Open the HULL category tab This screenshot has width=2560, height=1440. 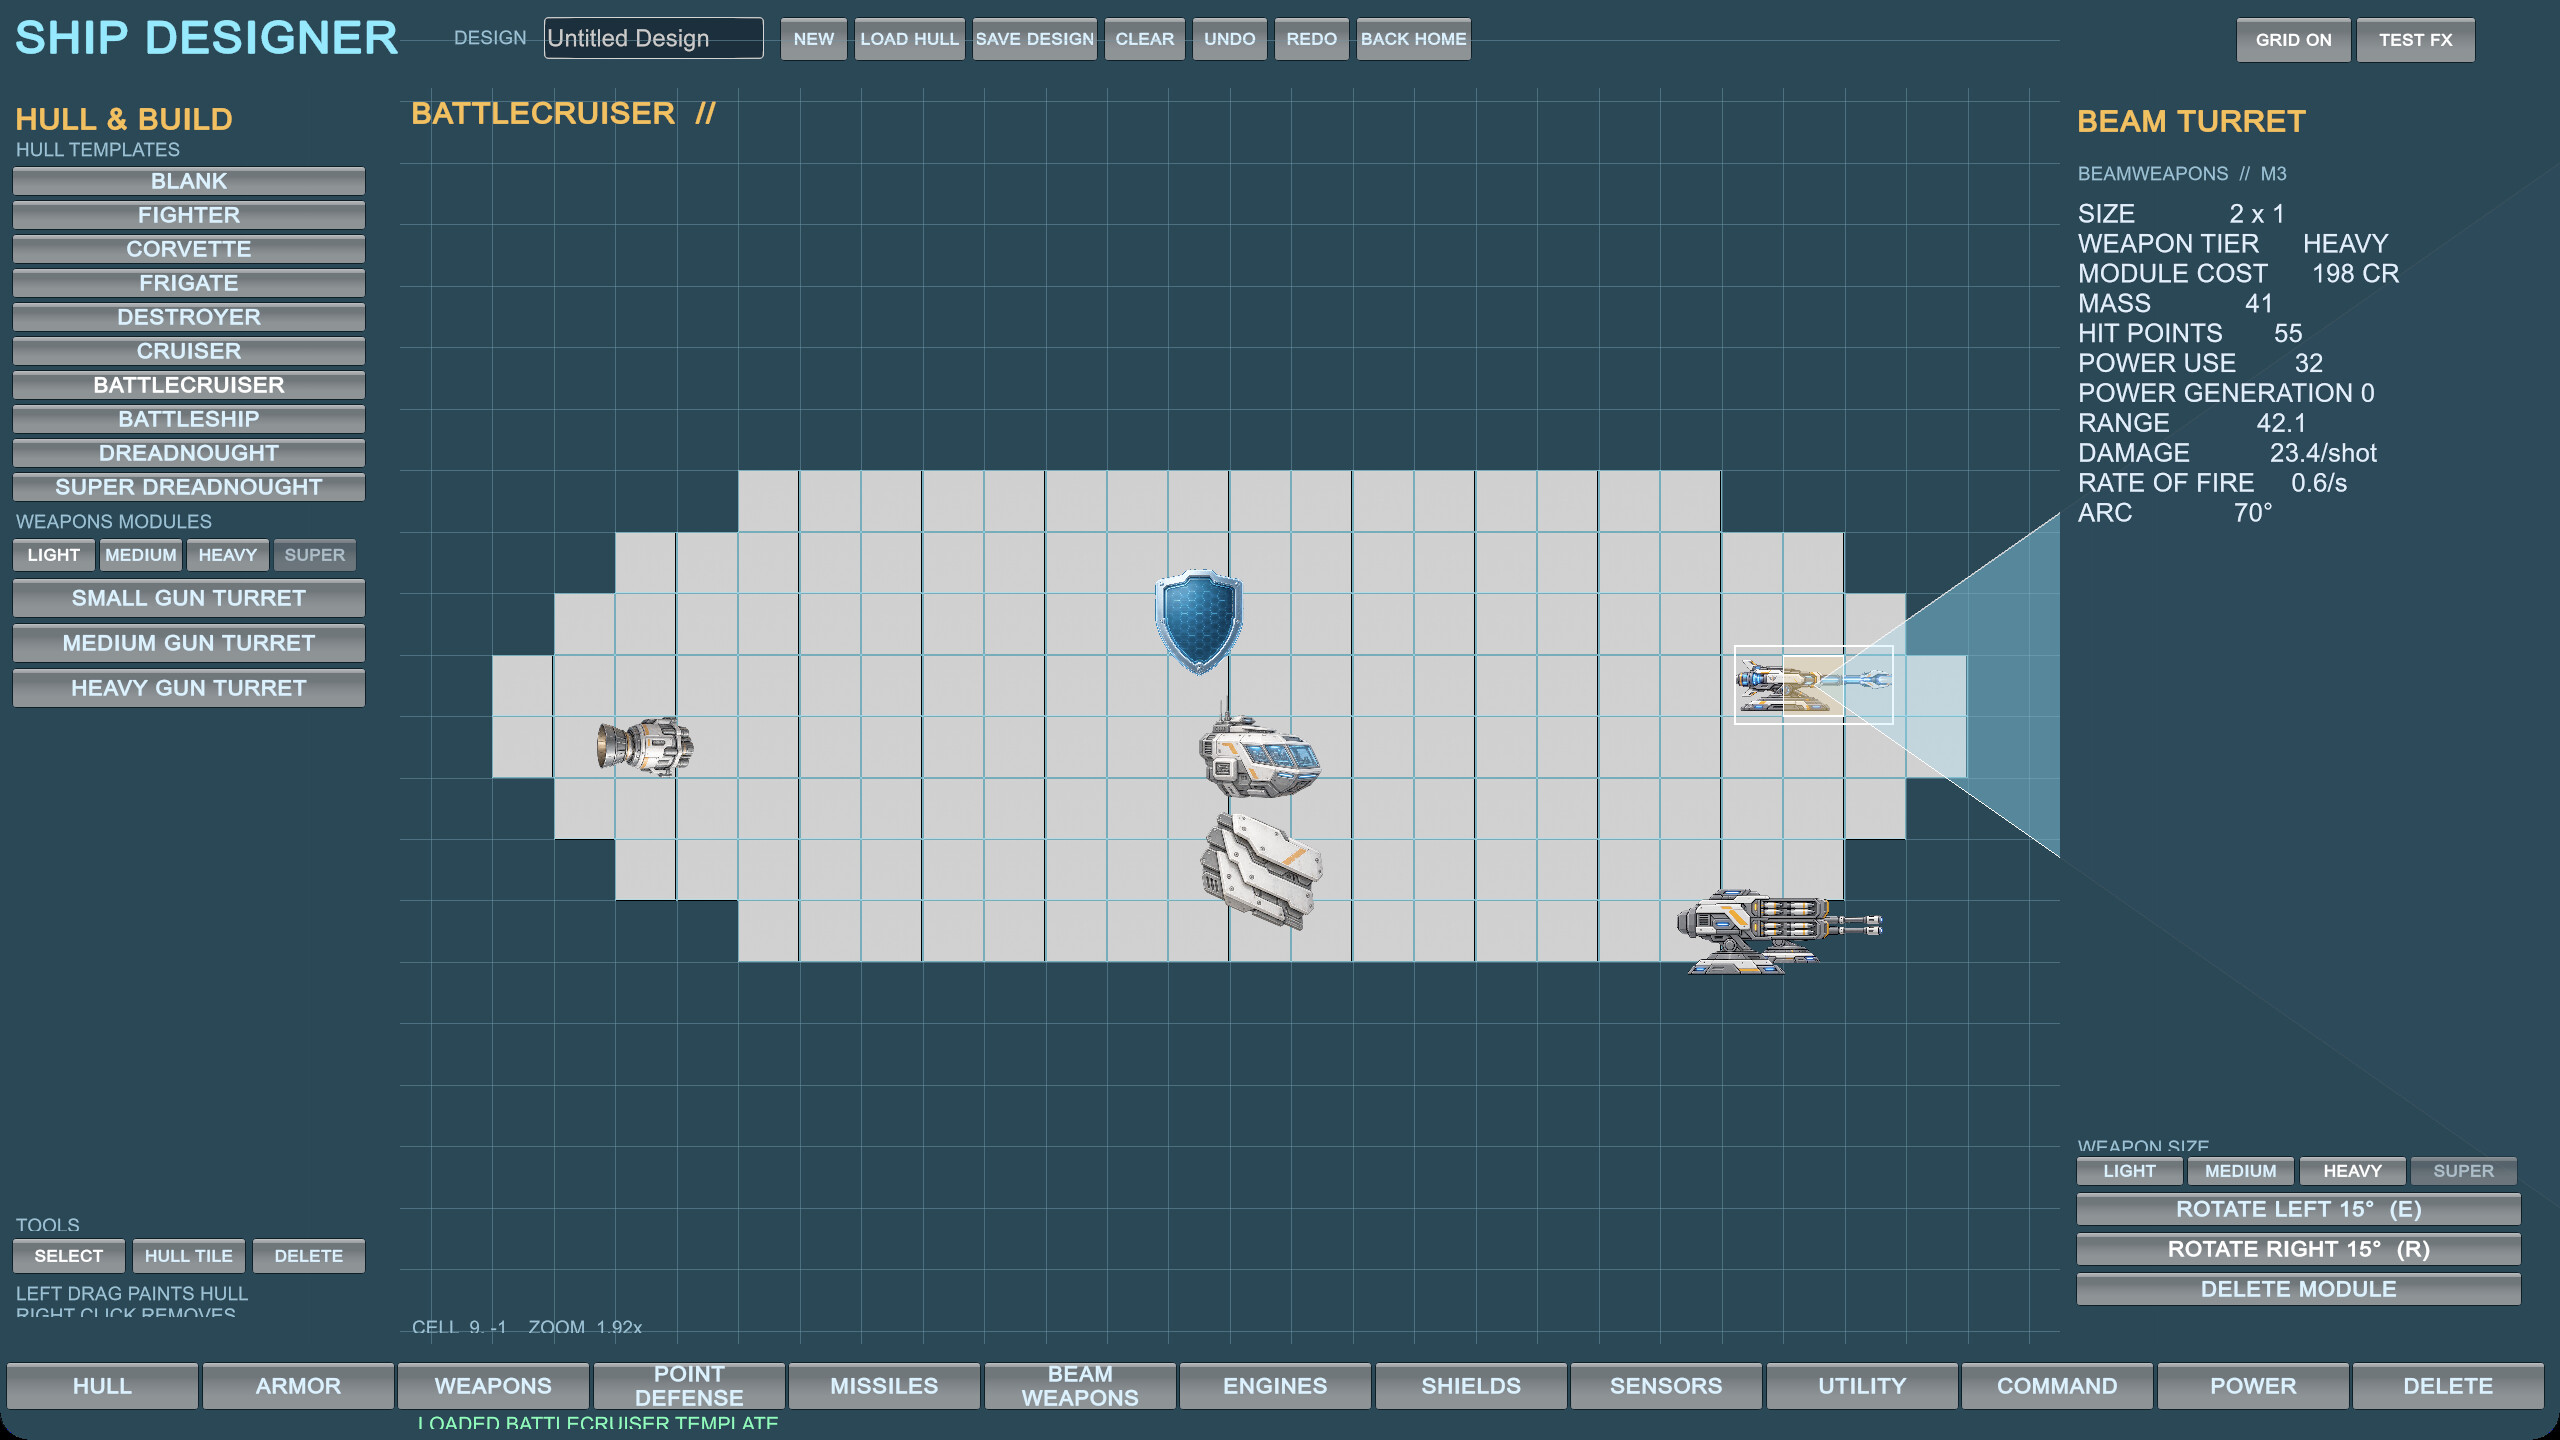pyautogui.click(x=102, y=1386)
